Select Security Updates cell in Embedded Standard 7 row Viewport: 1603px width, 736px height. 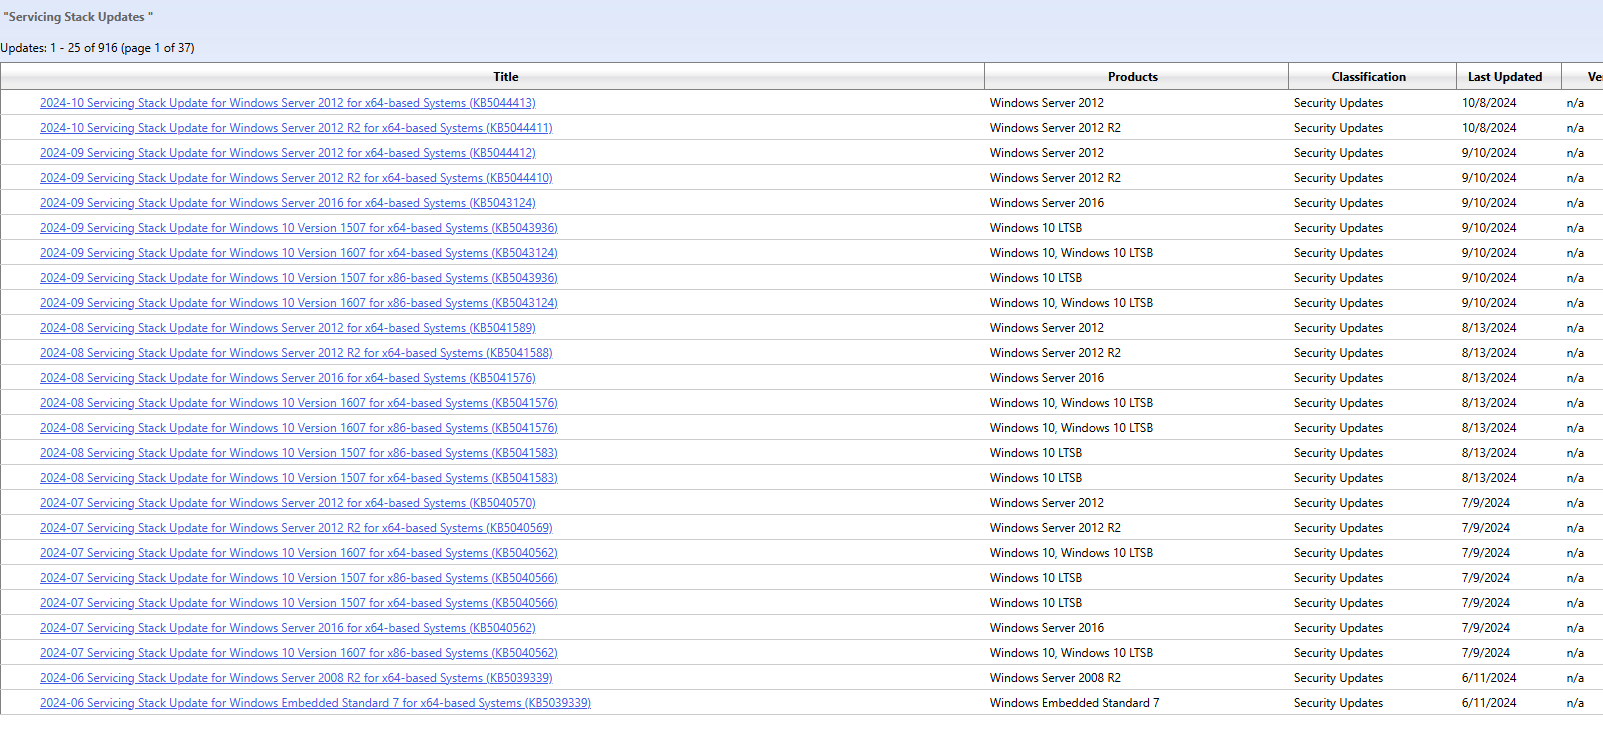1338,703
